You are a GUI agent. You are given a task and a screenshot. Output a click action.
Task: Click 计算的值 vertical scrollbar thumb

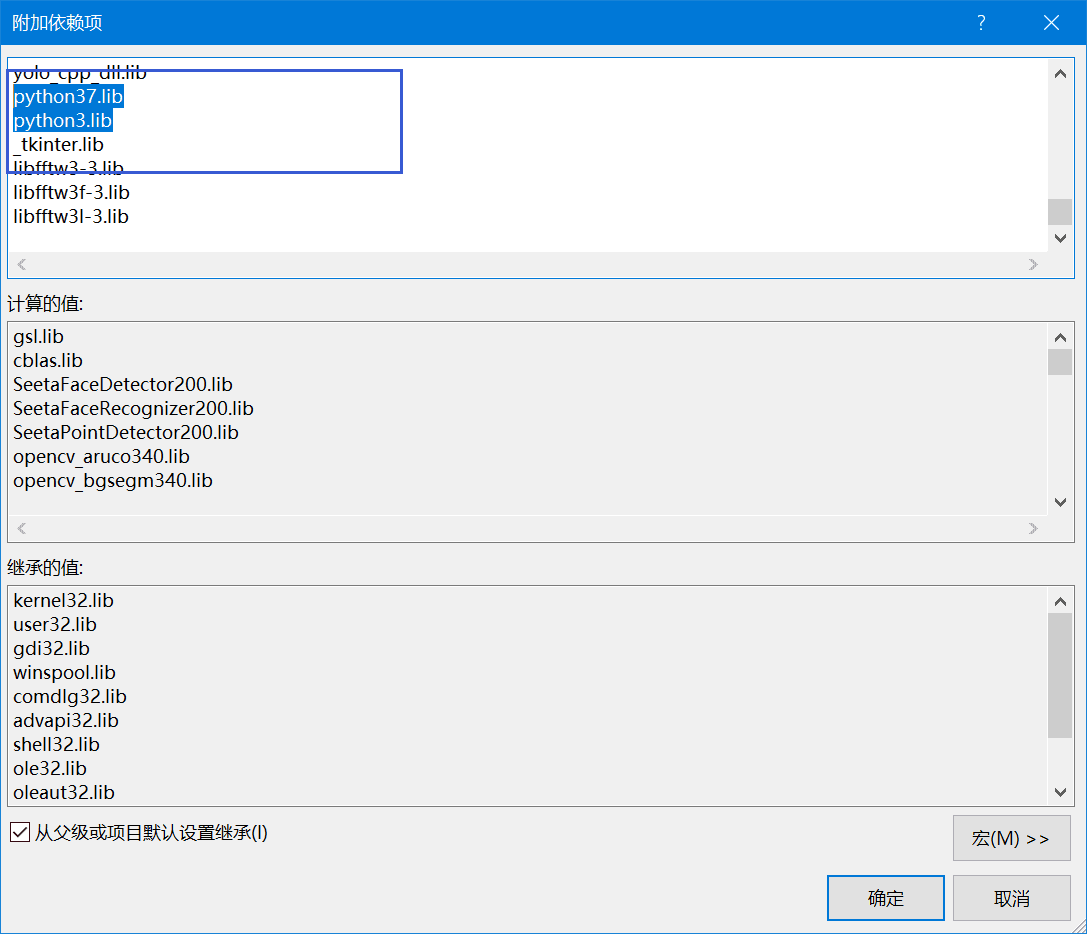click(1060, 362)
